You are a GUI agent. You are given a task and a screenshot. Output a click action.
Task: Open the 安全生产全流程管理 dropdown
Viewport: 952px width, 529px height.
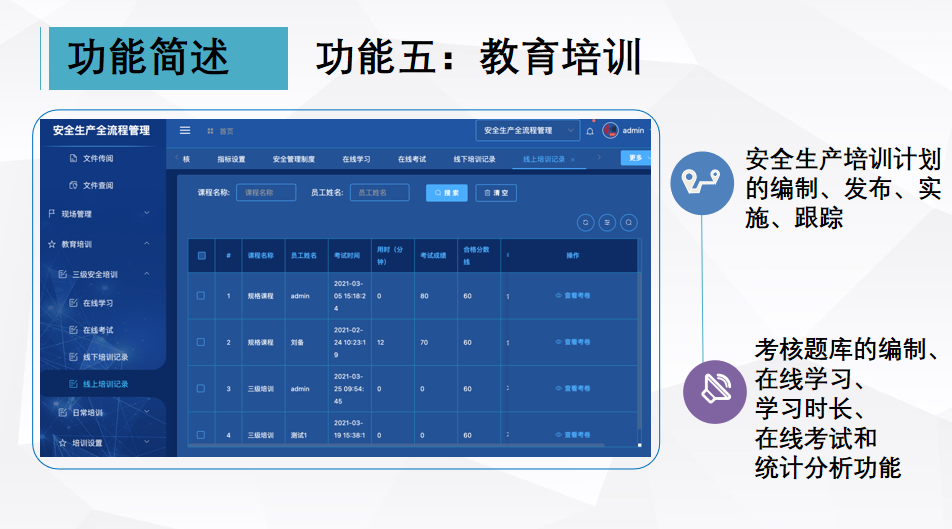pos(527,130)
